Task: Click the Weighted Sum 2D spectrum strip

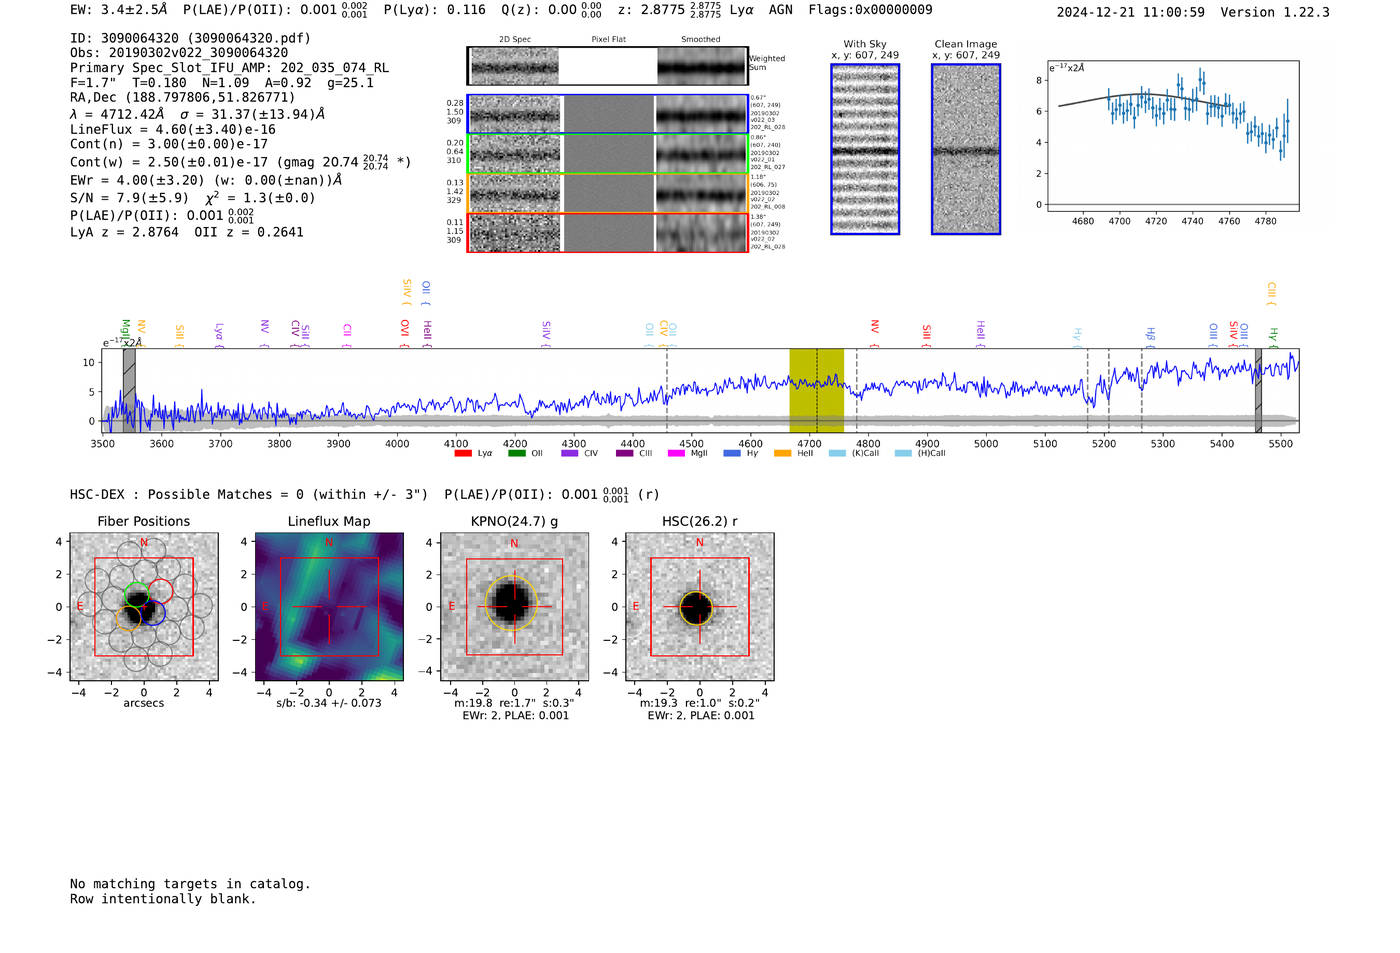Action: (607, 66)
